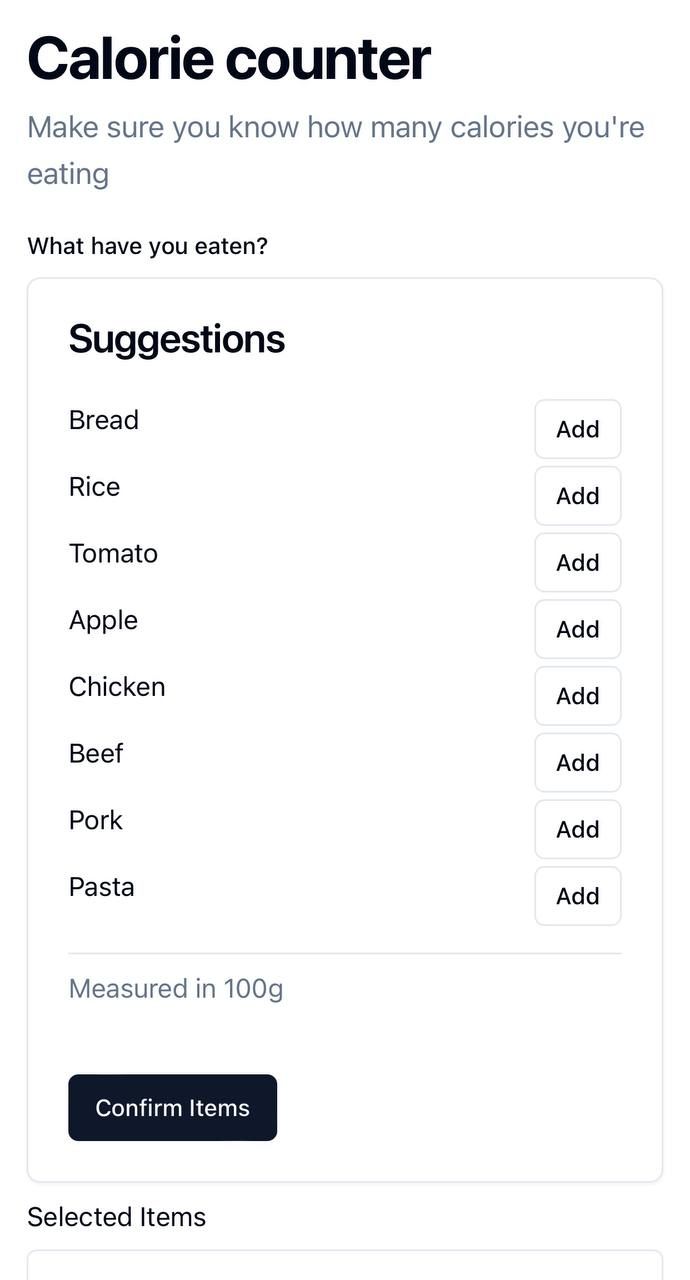Image resolution: width=690 pixels, height=1280 pixels.
Task: Confirm the selected items
Action: pyautogui.click(x=172, y=1107)
